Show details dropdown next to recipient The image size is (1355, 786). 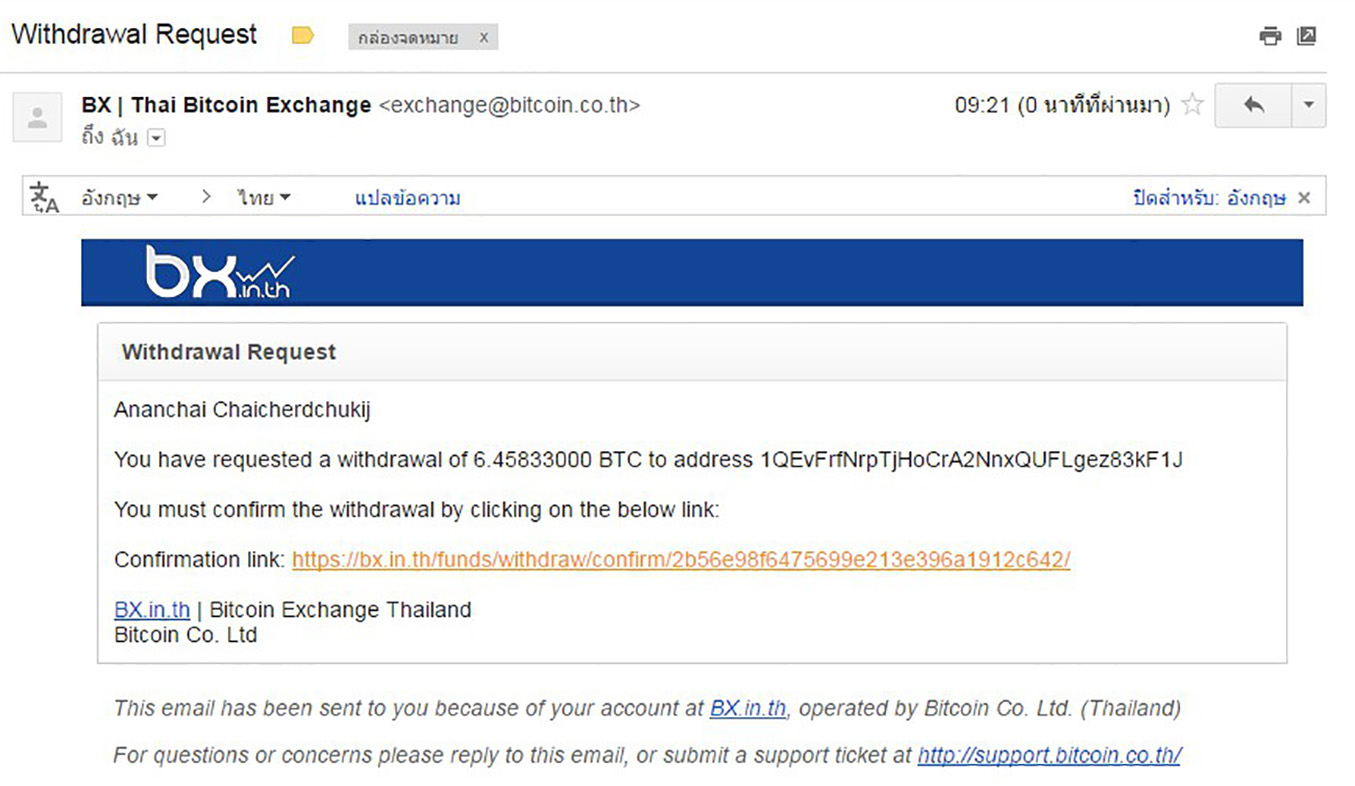[x=155, y=138]
